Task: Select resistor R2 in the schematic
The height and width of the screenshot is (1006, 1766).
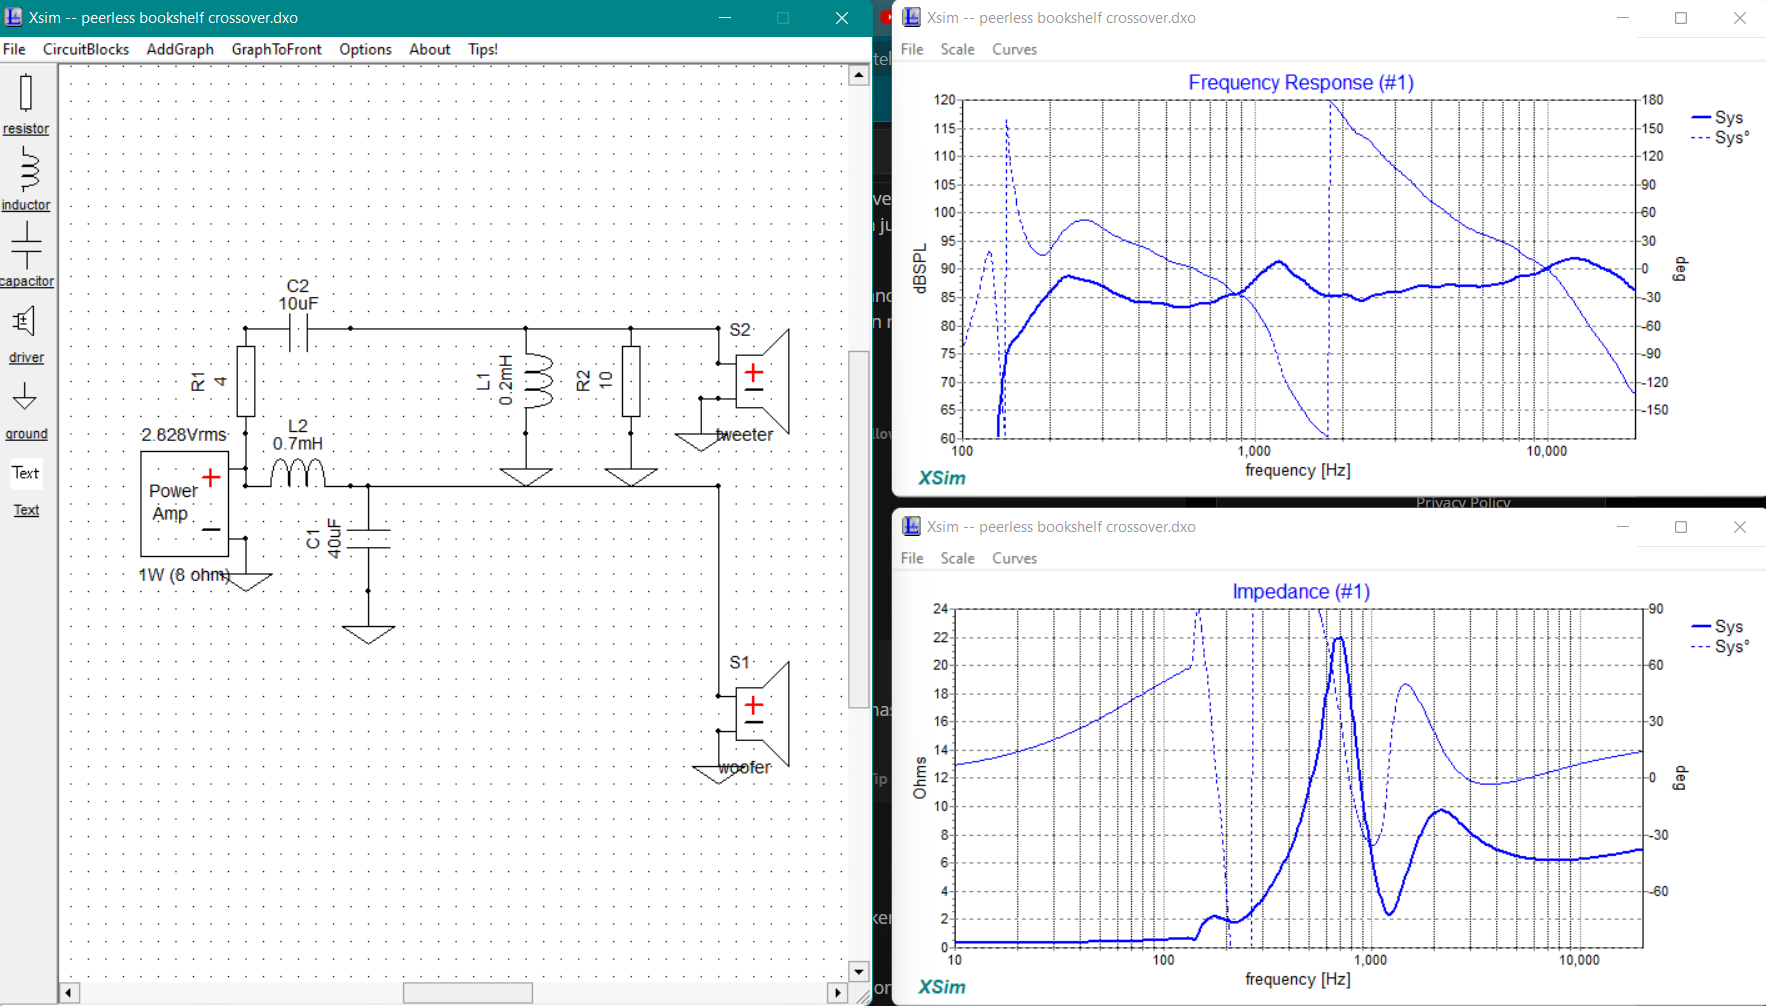Action: (x=631, y=381)
